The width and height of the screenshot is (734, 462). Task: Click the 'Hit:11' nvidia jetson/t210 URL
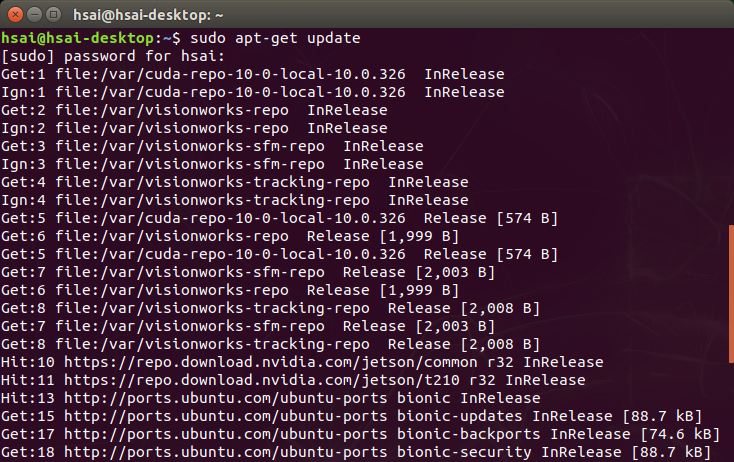point(262,380)
